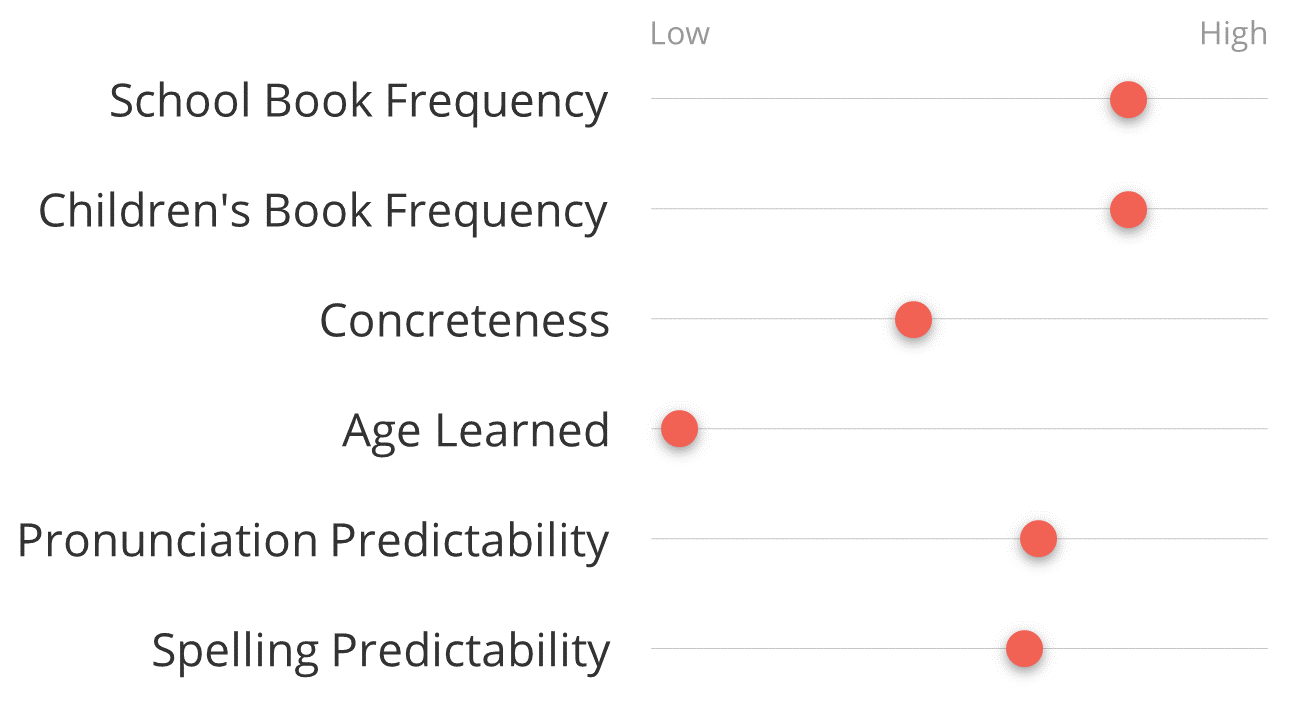Click the "Low" scale label
This screenshot has height=710, width=1302.
click(x=679, y=34)
